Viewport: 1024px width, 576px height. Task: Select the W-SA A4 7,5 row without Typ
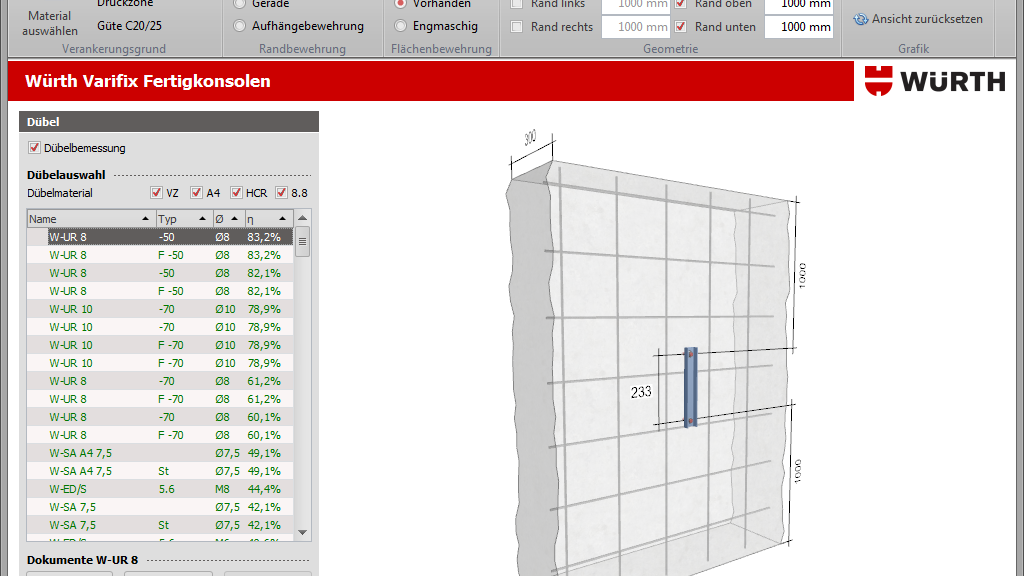pos(160,453)
